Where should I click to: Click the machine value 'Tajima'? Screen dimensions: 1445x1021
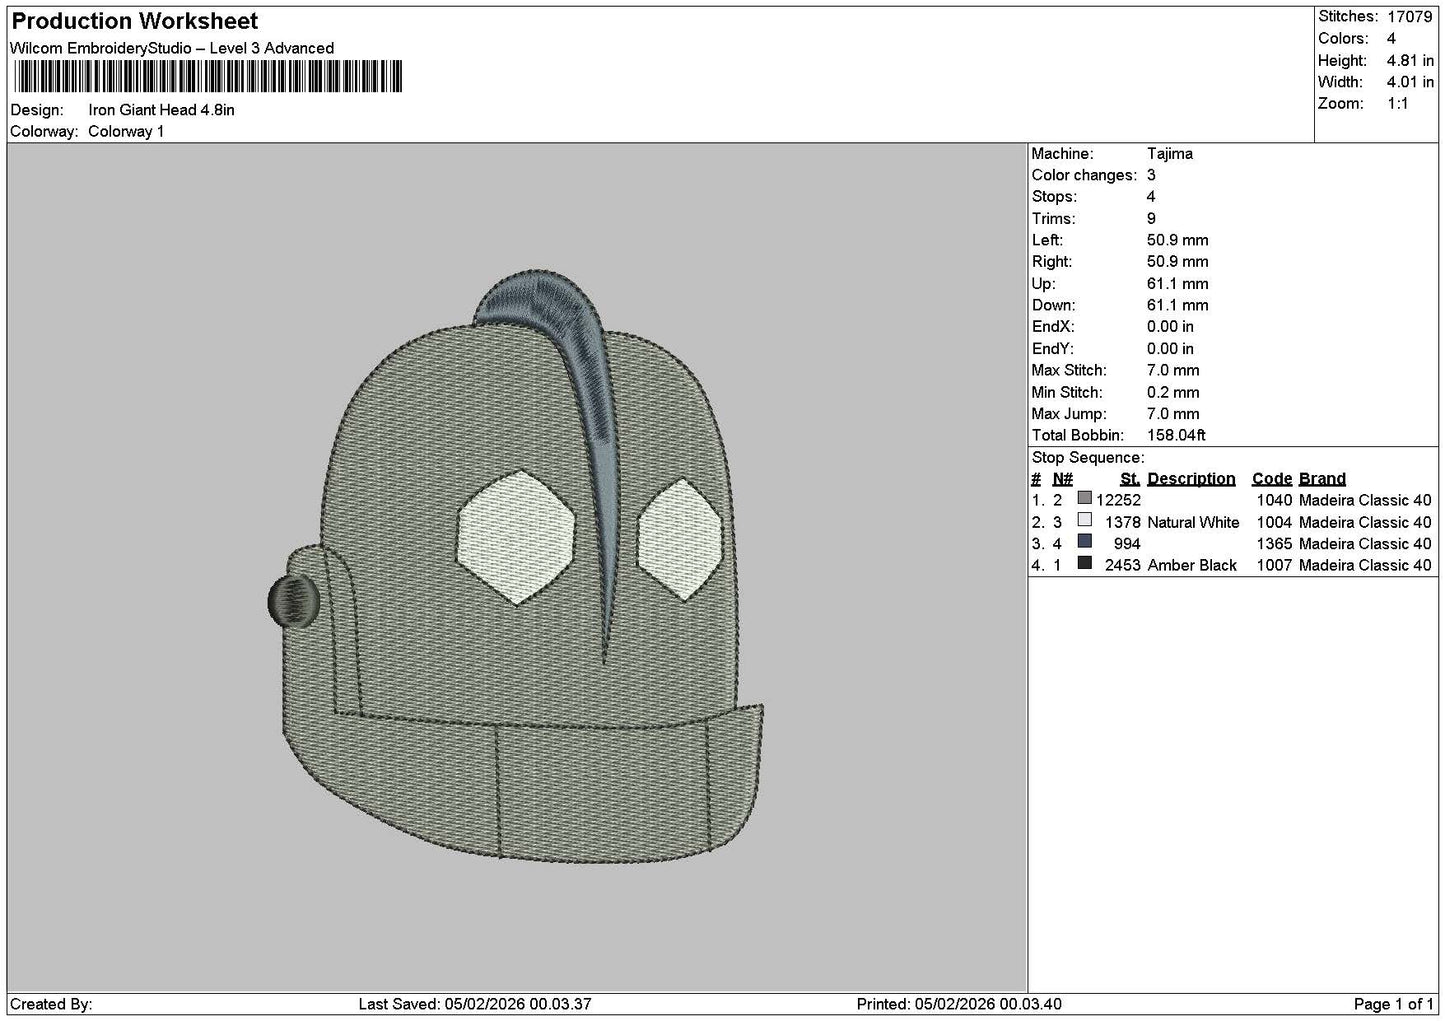click(1169, 154)
